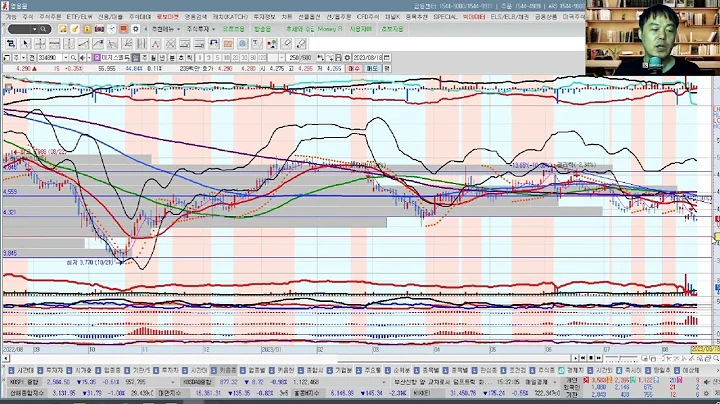Expand the KOSPI 종합 ticker dropdown

(172, 382)
